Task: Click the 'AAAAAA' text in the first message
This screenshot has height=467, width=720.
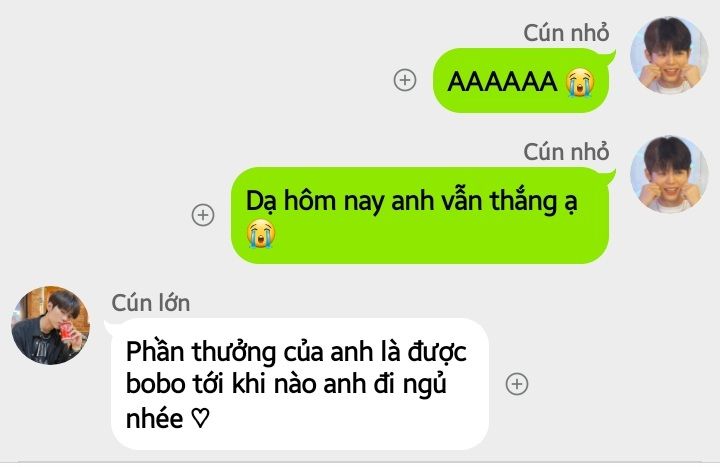Action: tap(502, 82)
